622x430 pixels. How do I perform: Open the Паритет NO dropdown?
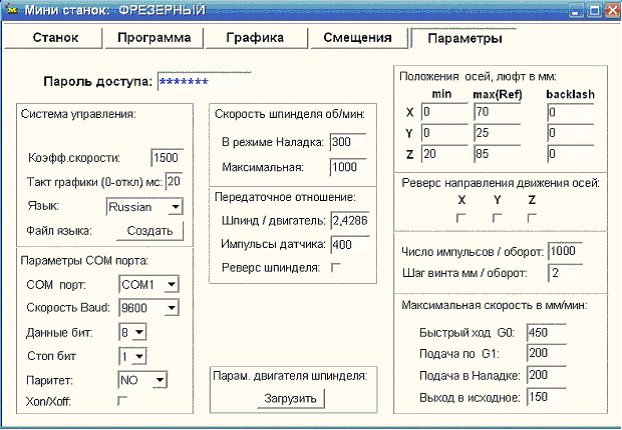[x=143, y=380]
